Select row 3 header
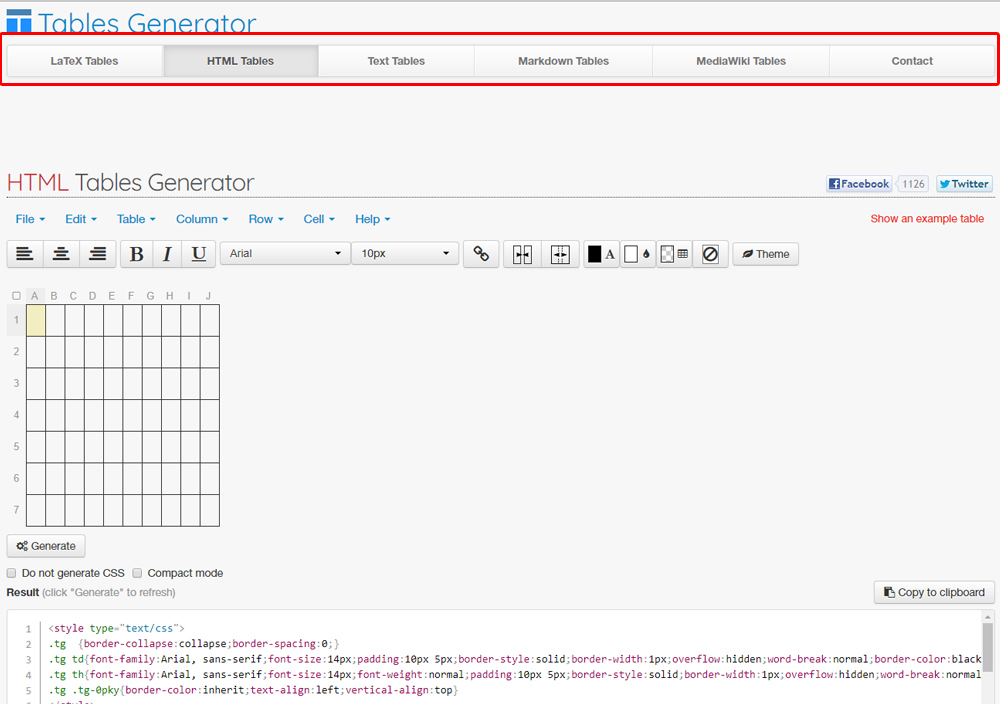Screen dimensions: 1000x704 (x=17, y=383)
